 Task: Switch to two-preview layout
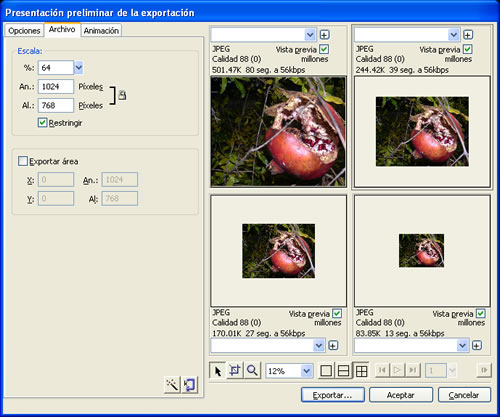click(x=344, y=371)
